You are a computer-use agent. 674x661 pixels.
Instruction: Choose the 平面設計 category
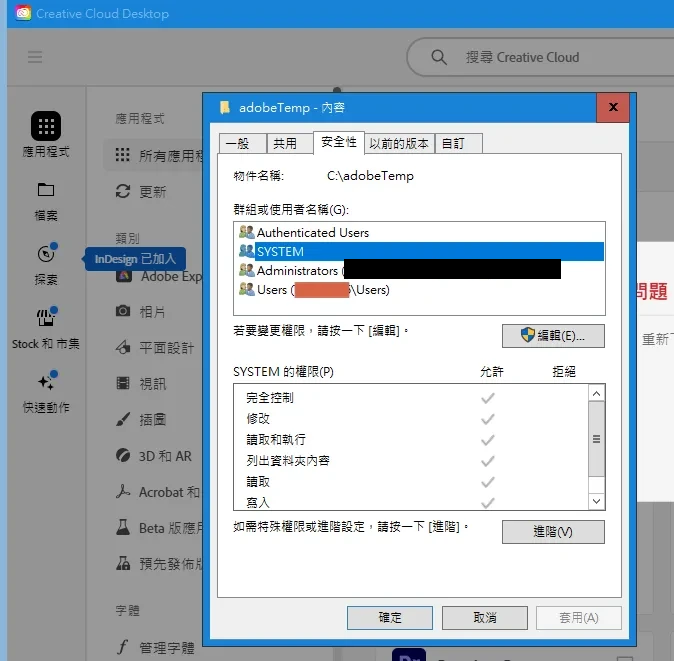point(153,347)
